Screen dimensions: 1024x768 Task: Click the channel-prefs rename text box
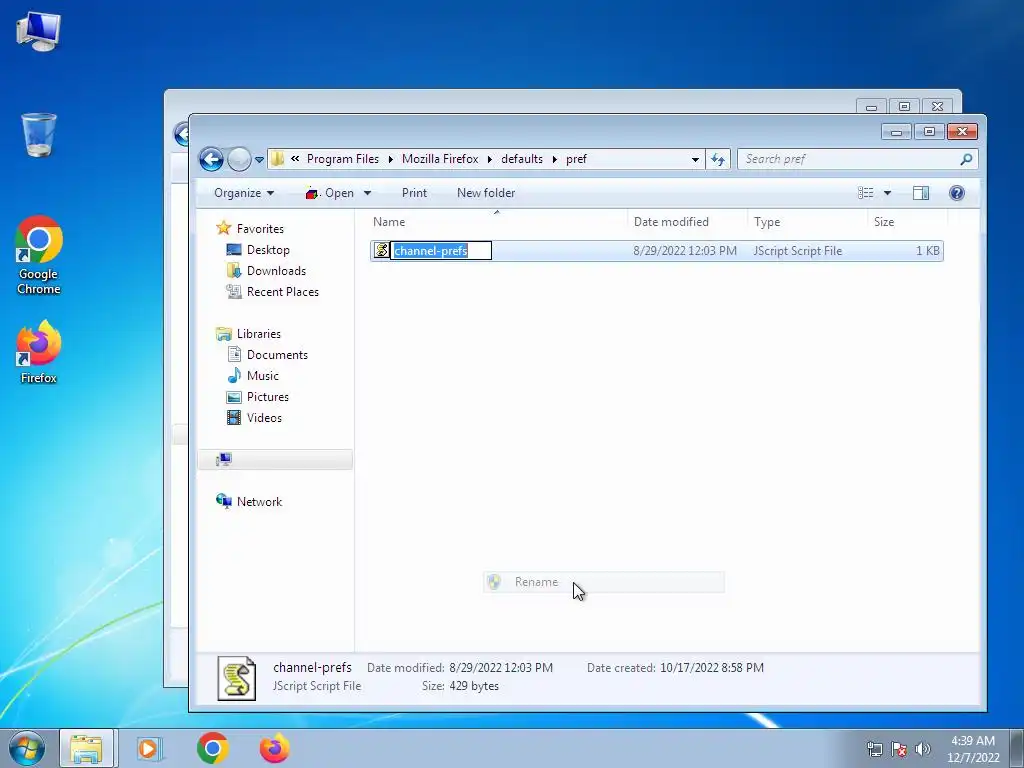click(441, 251)
